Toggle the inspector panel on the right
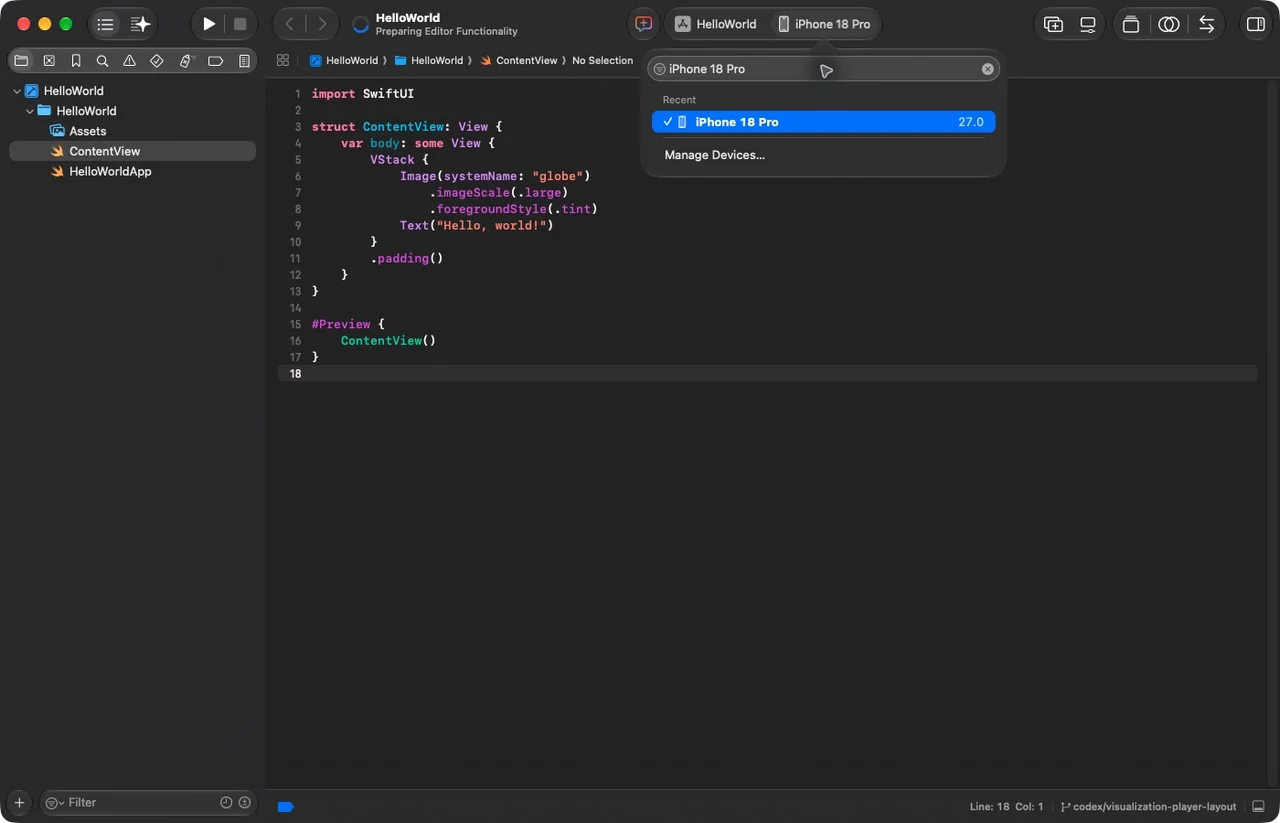The height and width of the screenshot is (823, 1280). coord(1255,24)
